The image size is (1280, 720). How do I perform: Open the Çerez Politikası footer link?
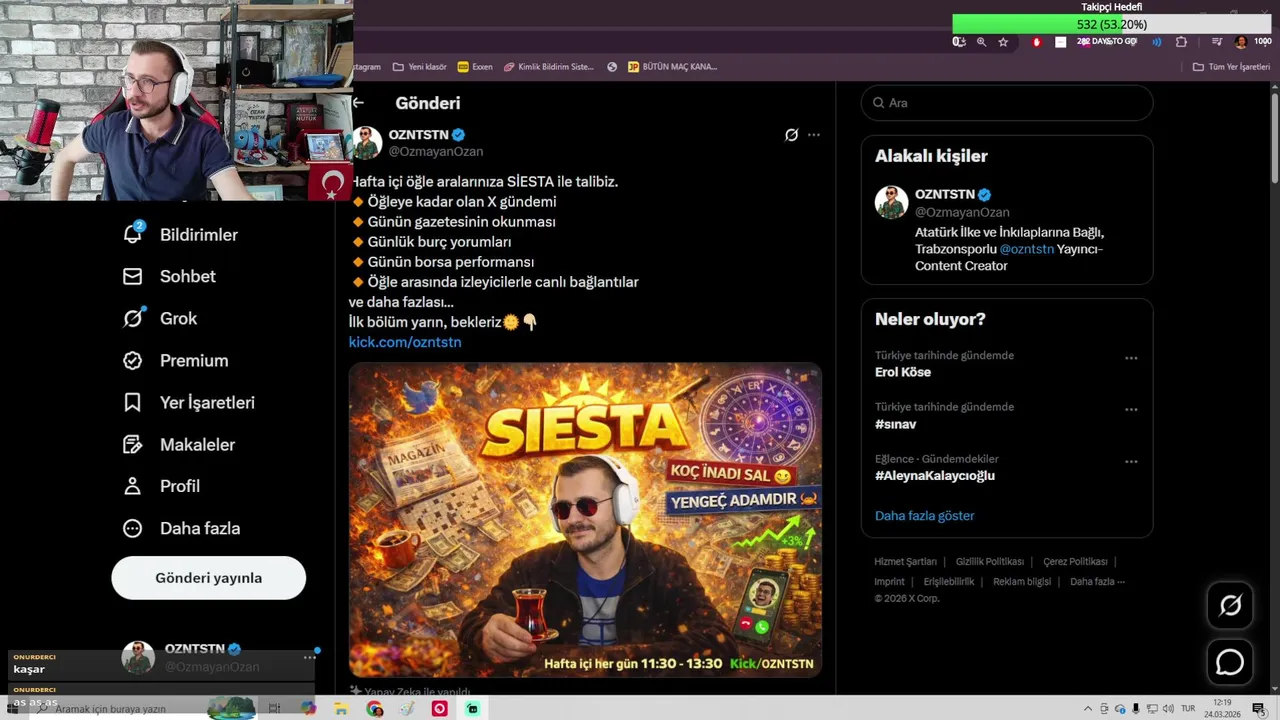(1075, 561)
